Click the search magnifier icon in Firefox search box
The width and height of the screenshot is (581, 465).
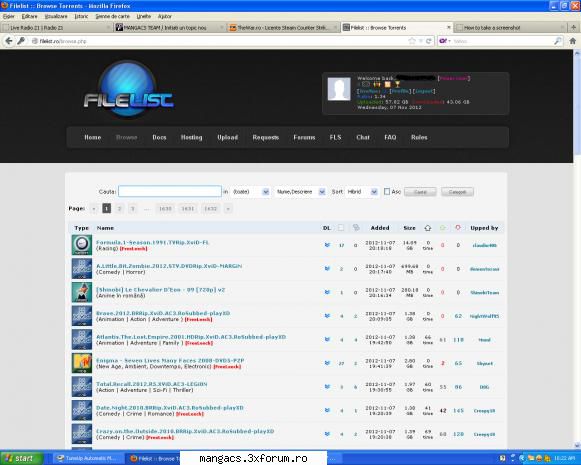558,41
